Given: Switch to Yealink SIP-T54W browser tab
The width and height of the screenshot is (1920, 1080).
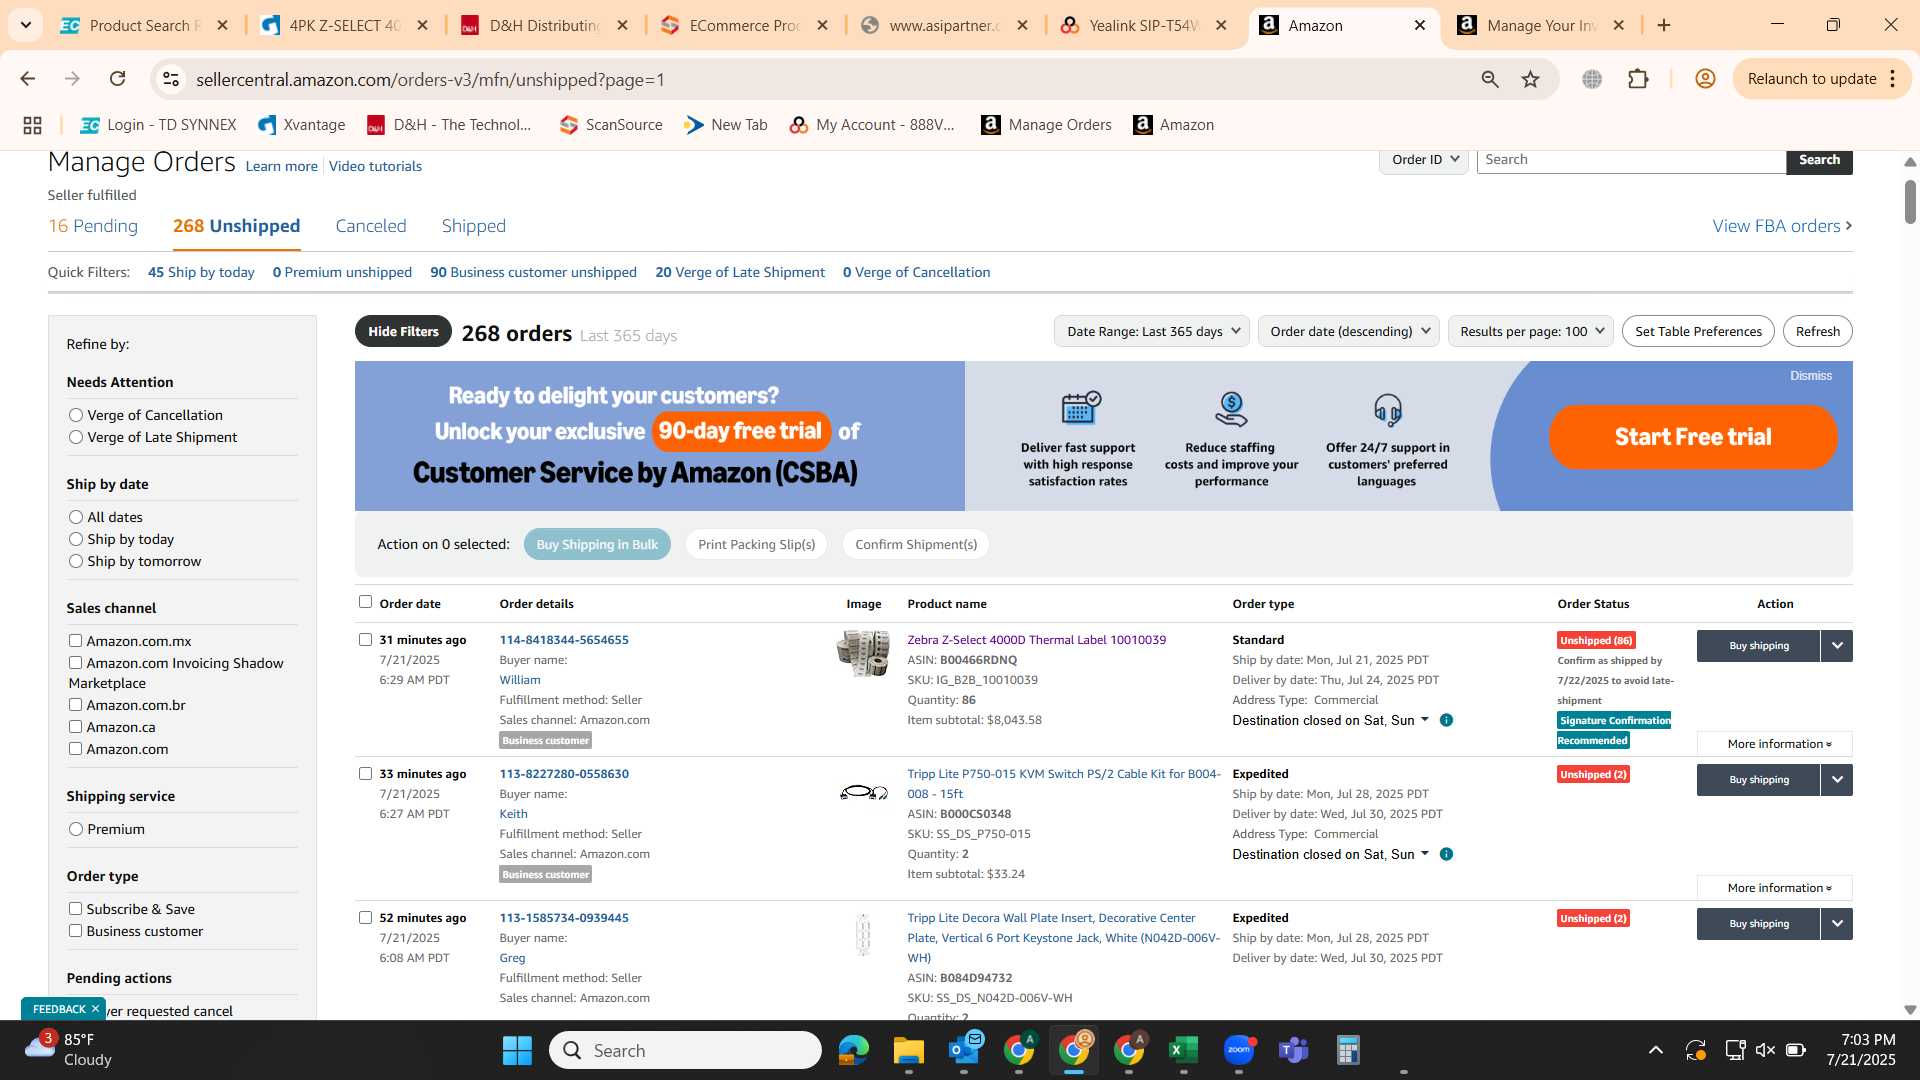Looking at the screenshot, I should (1145, 25).
